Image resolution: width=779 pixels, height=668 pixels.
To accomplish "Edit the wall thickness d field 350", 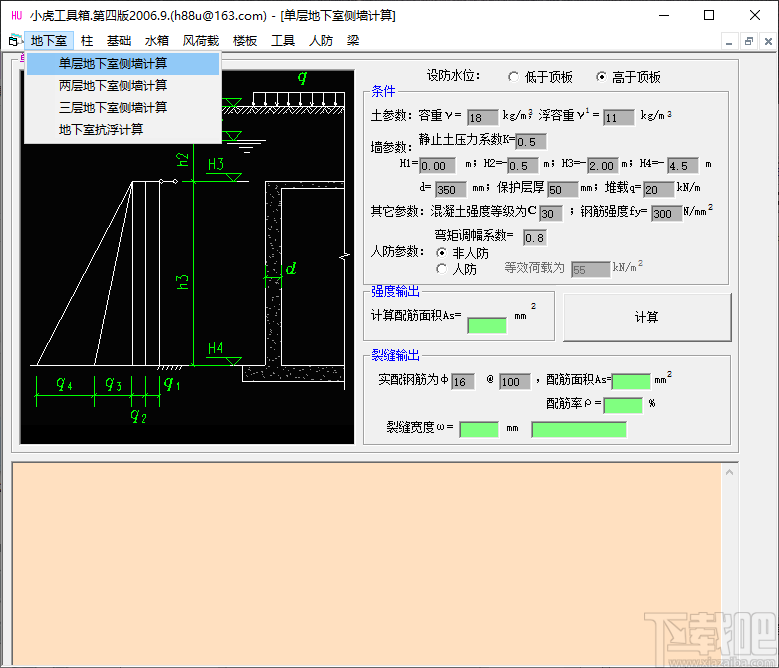I will pyautogui.click(x=451, y=190).
